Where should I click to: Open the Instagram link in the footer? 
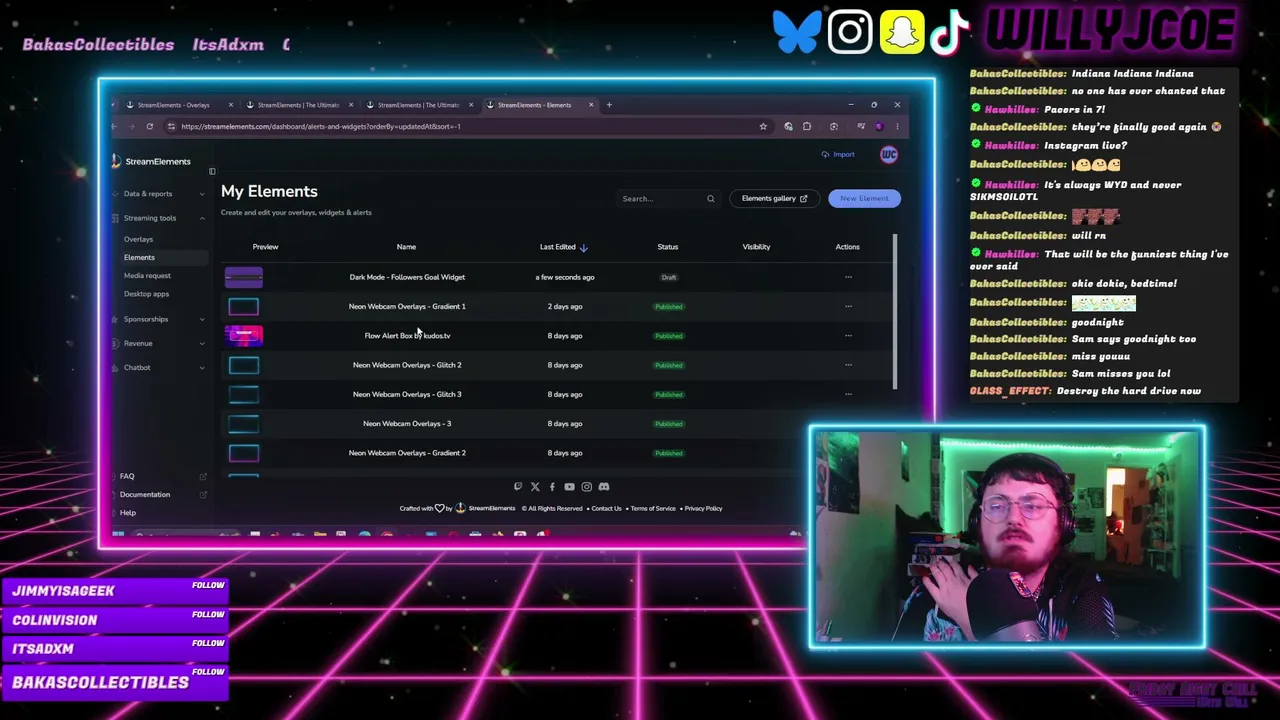pyautogui.click(x=587, y=487)
